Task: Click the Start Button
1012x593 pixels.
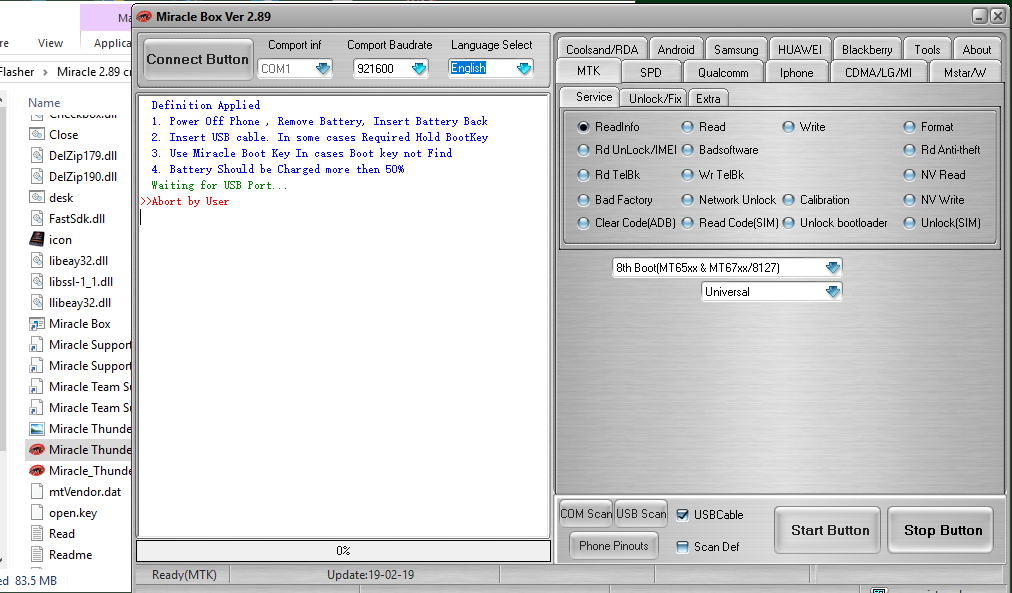Action: pyautogui.click(x=829, y=530)
